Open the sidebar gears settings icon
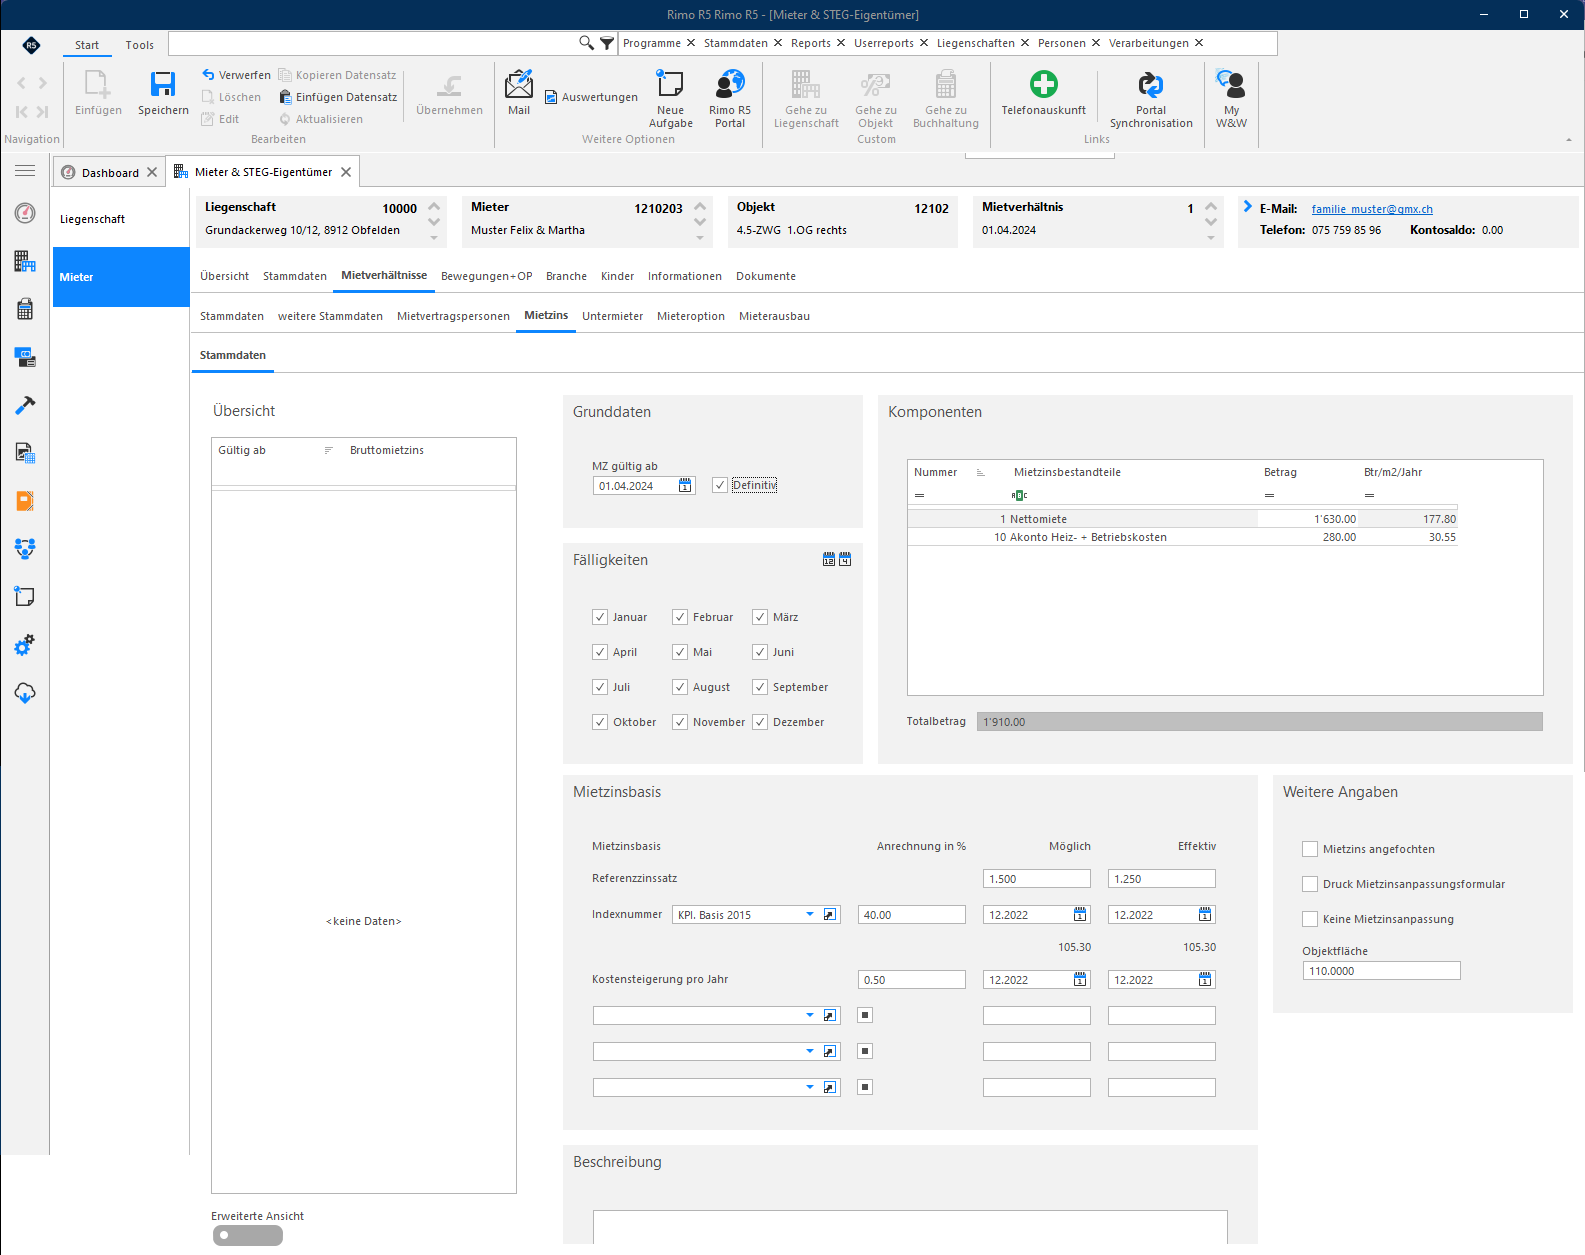 coord(25,645)
